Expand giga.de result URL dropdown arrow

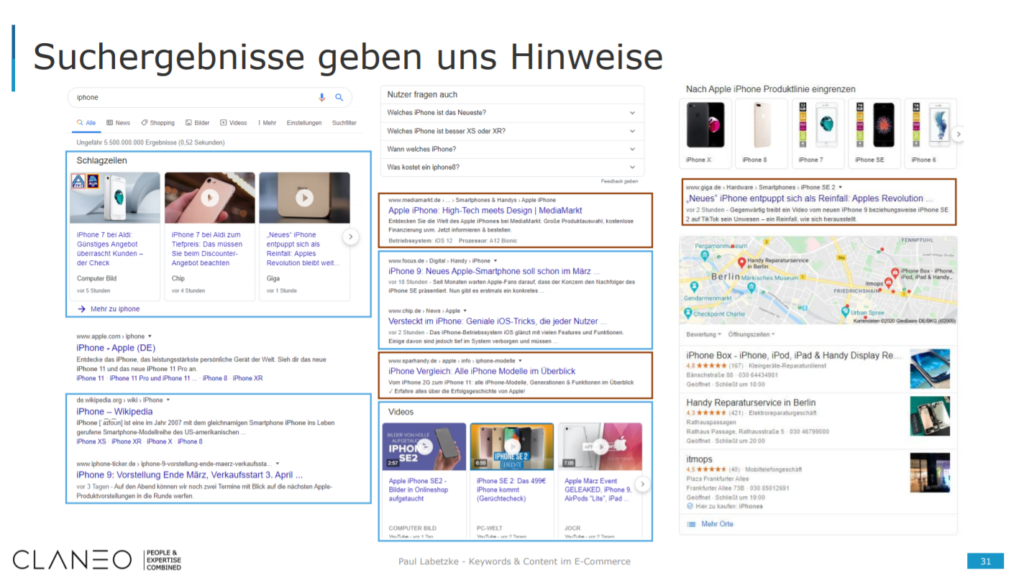840,187
